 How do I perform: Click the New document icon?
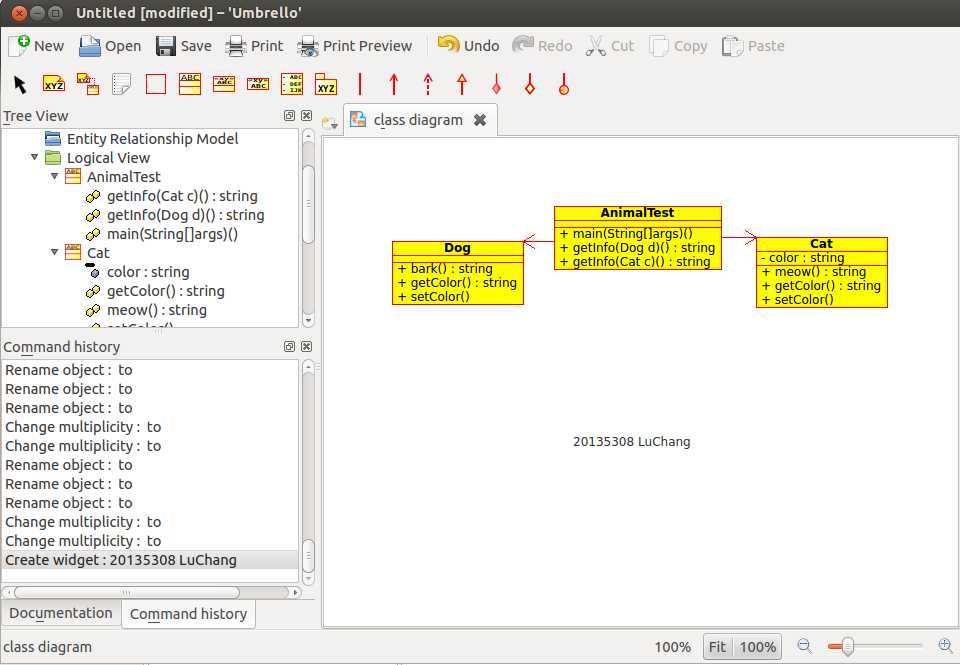(36, 46)
